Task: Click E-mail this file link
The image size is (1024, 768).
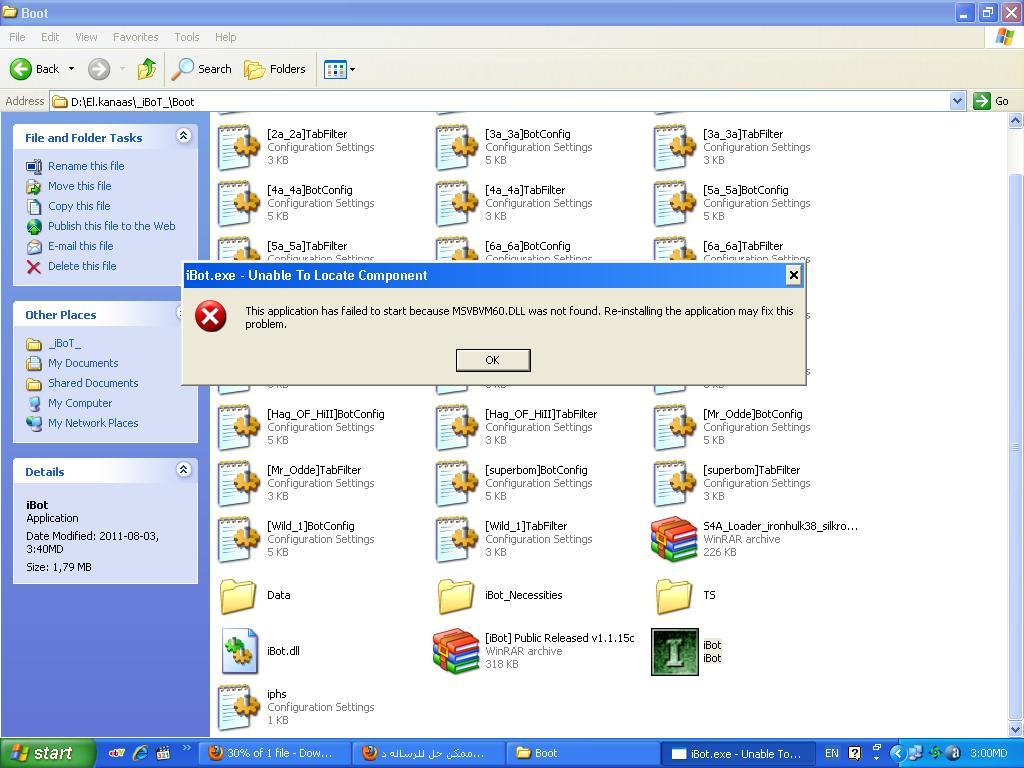Action: pyautogui.click(x=80, y=246)
